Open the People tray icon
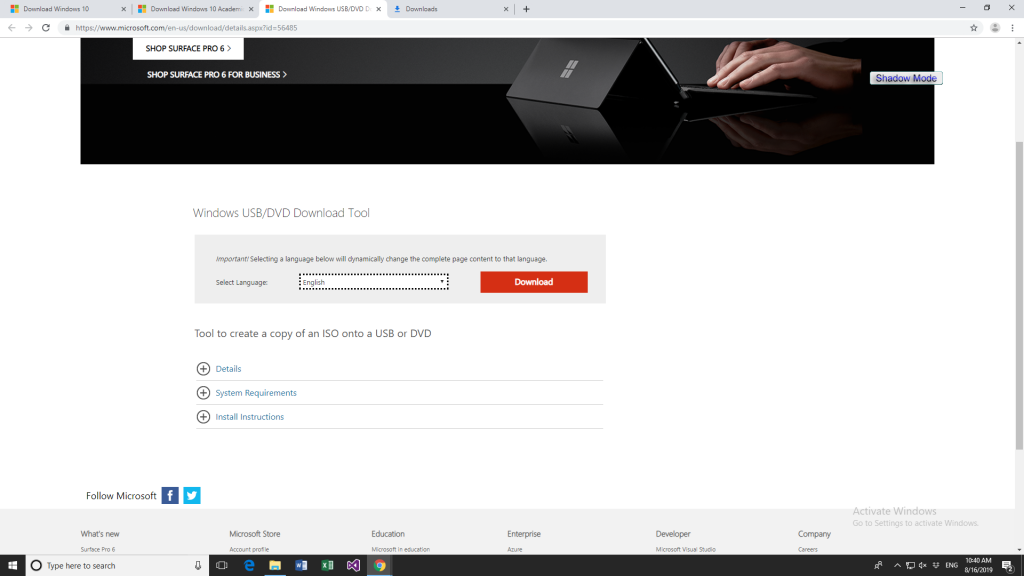The image size is (1024, 576). tap(878, 566)
